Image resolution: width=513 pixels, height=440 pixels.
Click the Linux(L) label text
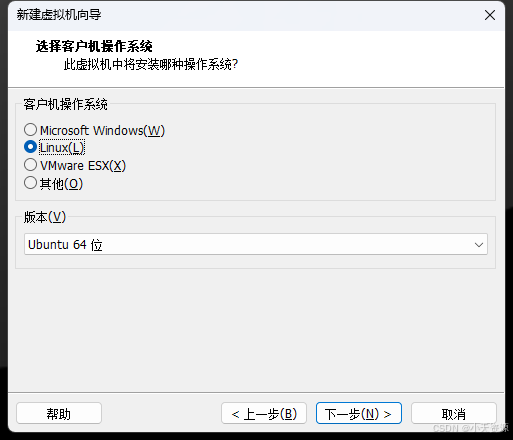(x=62, y=148)
